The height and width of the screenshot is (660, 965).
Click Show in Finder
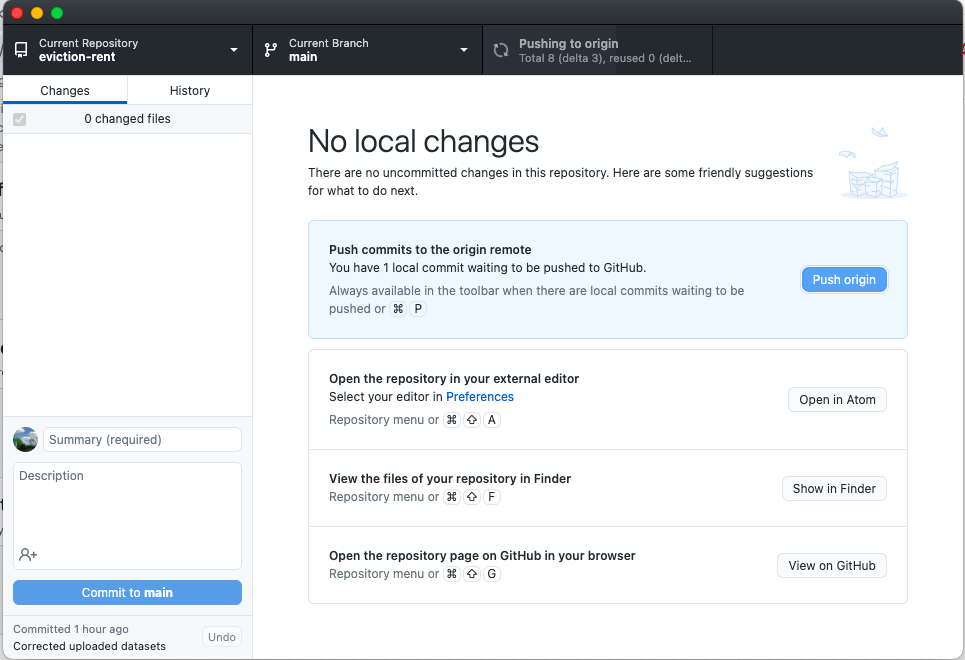834,488
